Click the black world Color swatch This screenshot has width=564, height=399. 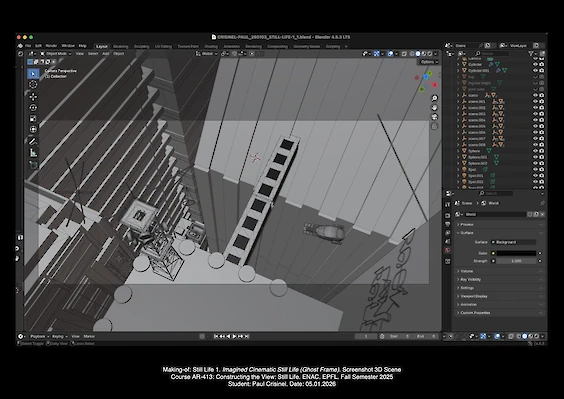pyautogui.click(x=516, y=253)
